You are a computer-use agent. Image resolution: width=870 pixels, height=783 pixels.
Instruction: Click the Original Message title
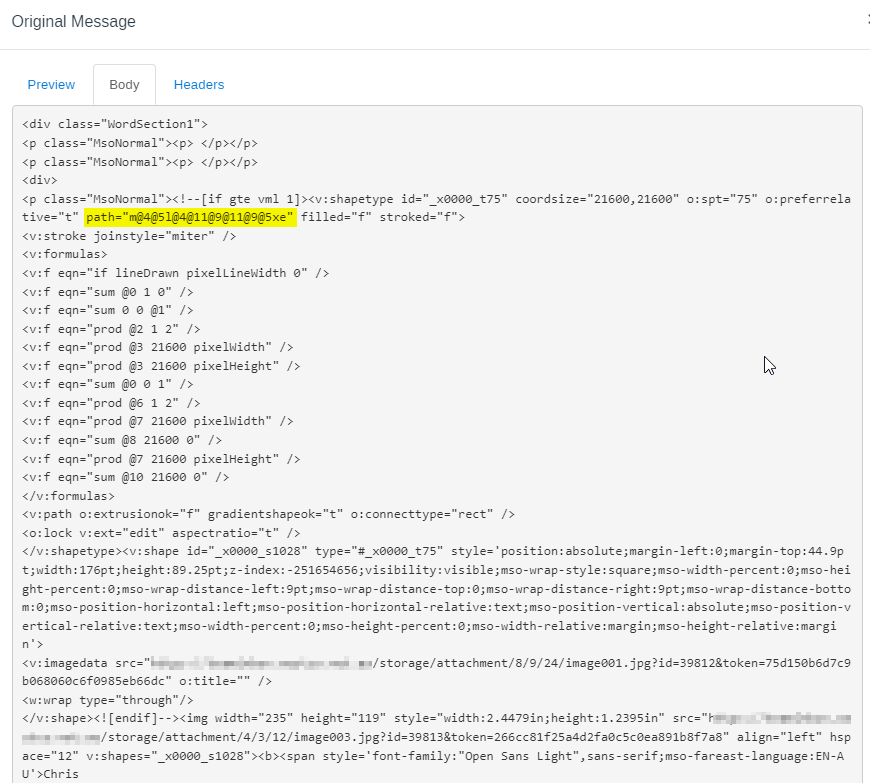pyautogui.click(x=73, y=21)
